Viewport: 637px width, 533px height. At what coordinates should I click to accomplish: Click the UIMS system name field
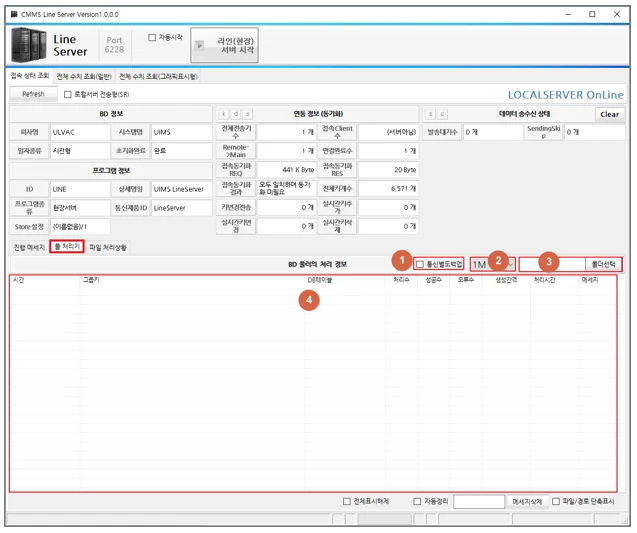tap(182, 132)
